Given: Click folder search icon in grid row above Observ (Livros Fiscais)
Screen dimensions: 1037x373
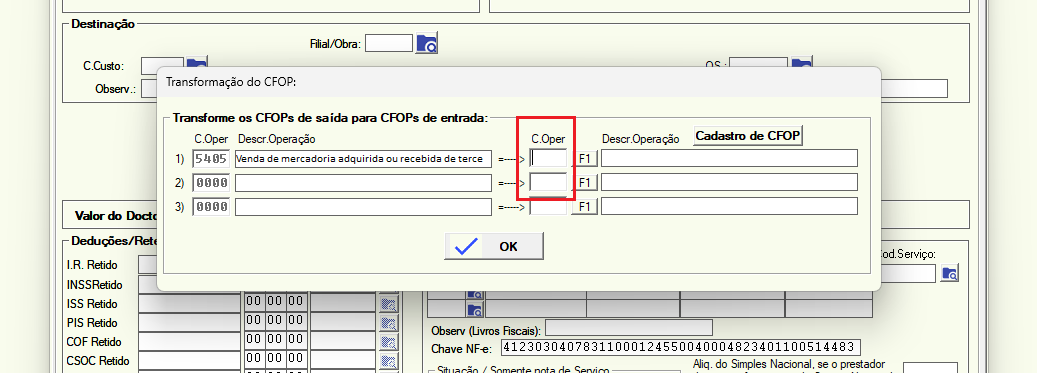Looking at the screenshot, I should click(475, 310).
